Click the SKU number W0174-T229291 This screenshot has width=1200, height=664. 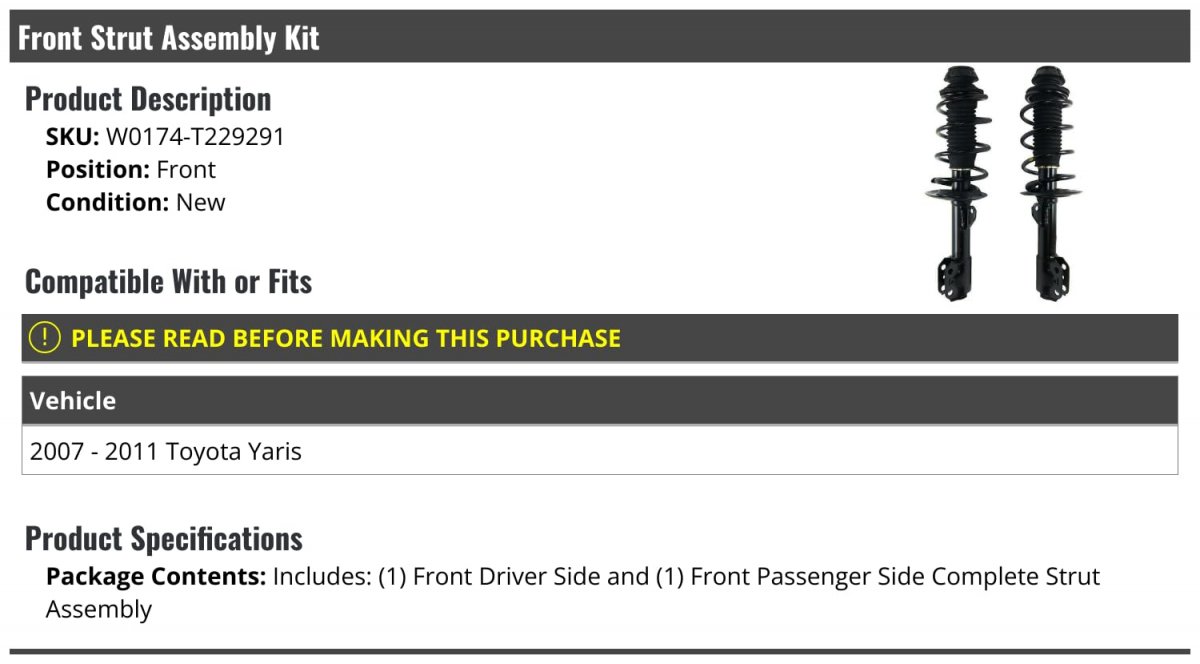coord(195,137)
